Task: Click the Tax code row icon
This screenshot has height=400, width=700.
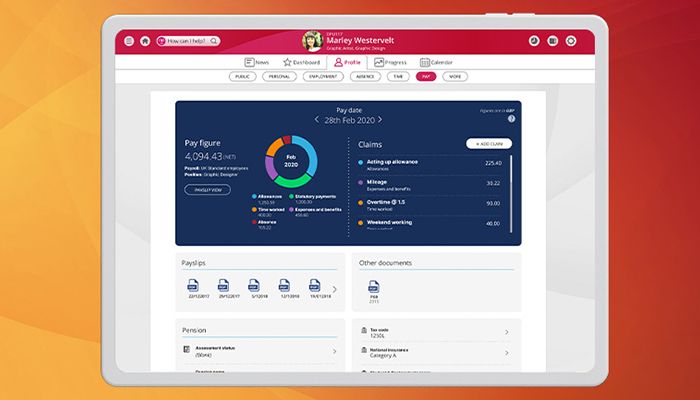Action: [x=364, y=330]
